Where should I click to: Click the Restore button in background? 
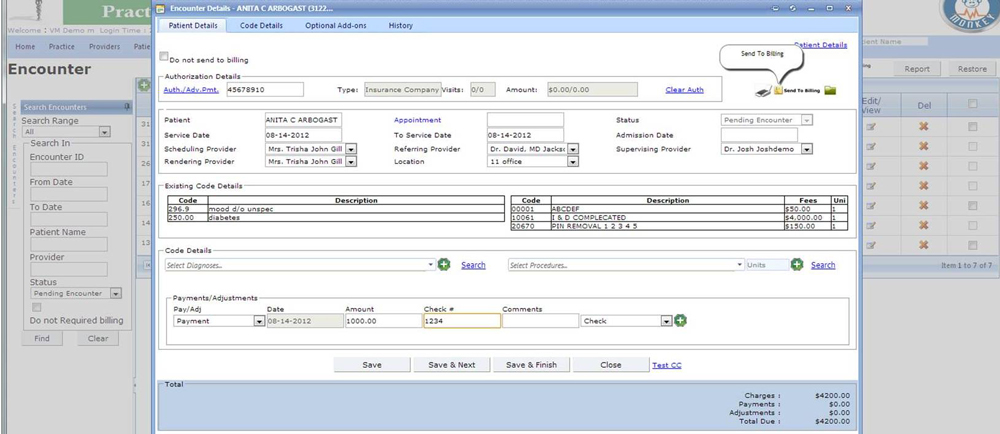click(x=972, y=69)
